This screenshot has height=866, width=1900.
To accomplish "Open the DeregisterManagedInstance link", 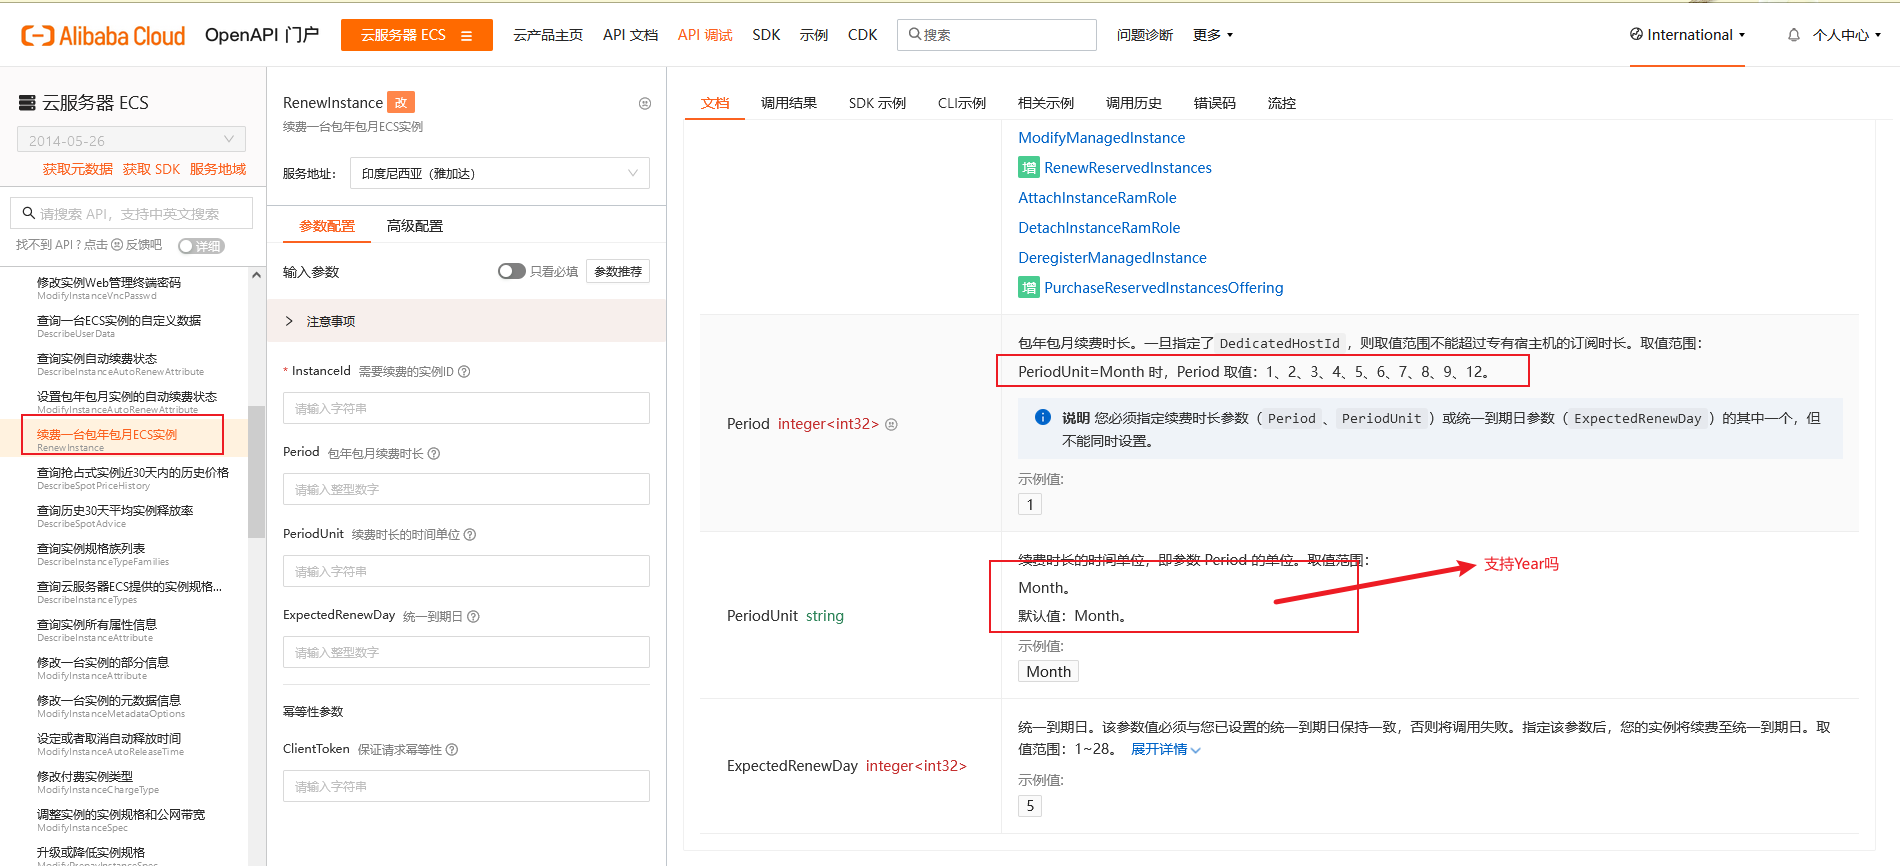I will 1112,258.
